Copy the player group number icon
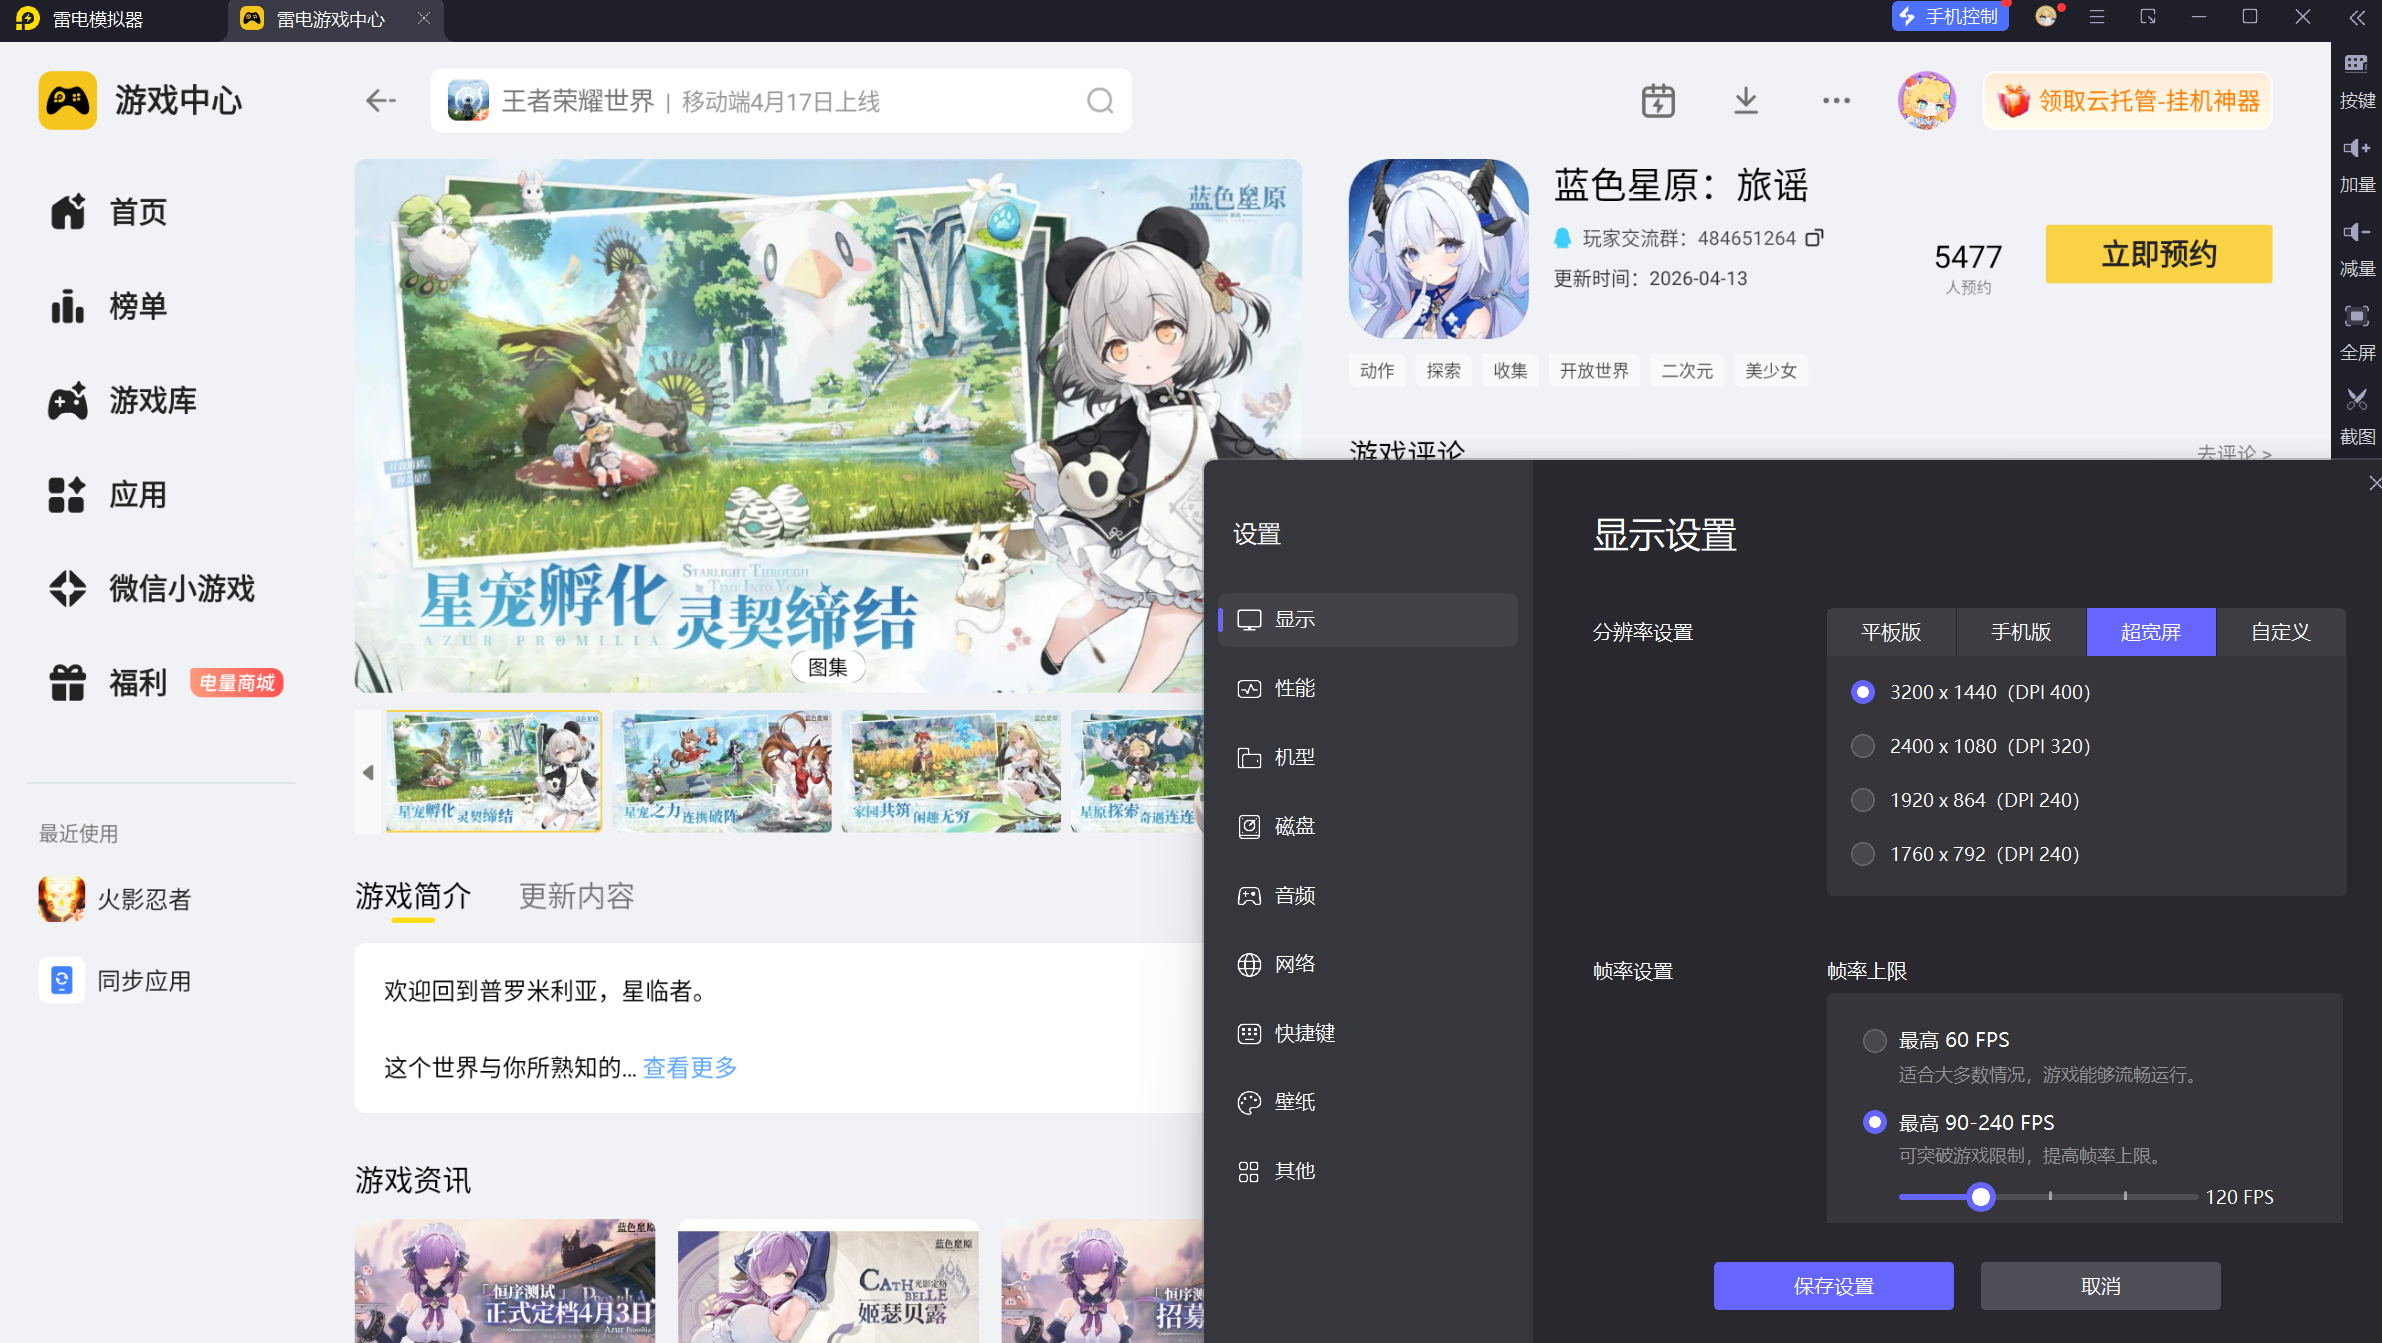 tap(1814, 238)
